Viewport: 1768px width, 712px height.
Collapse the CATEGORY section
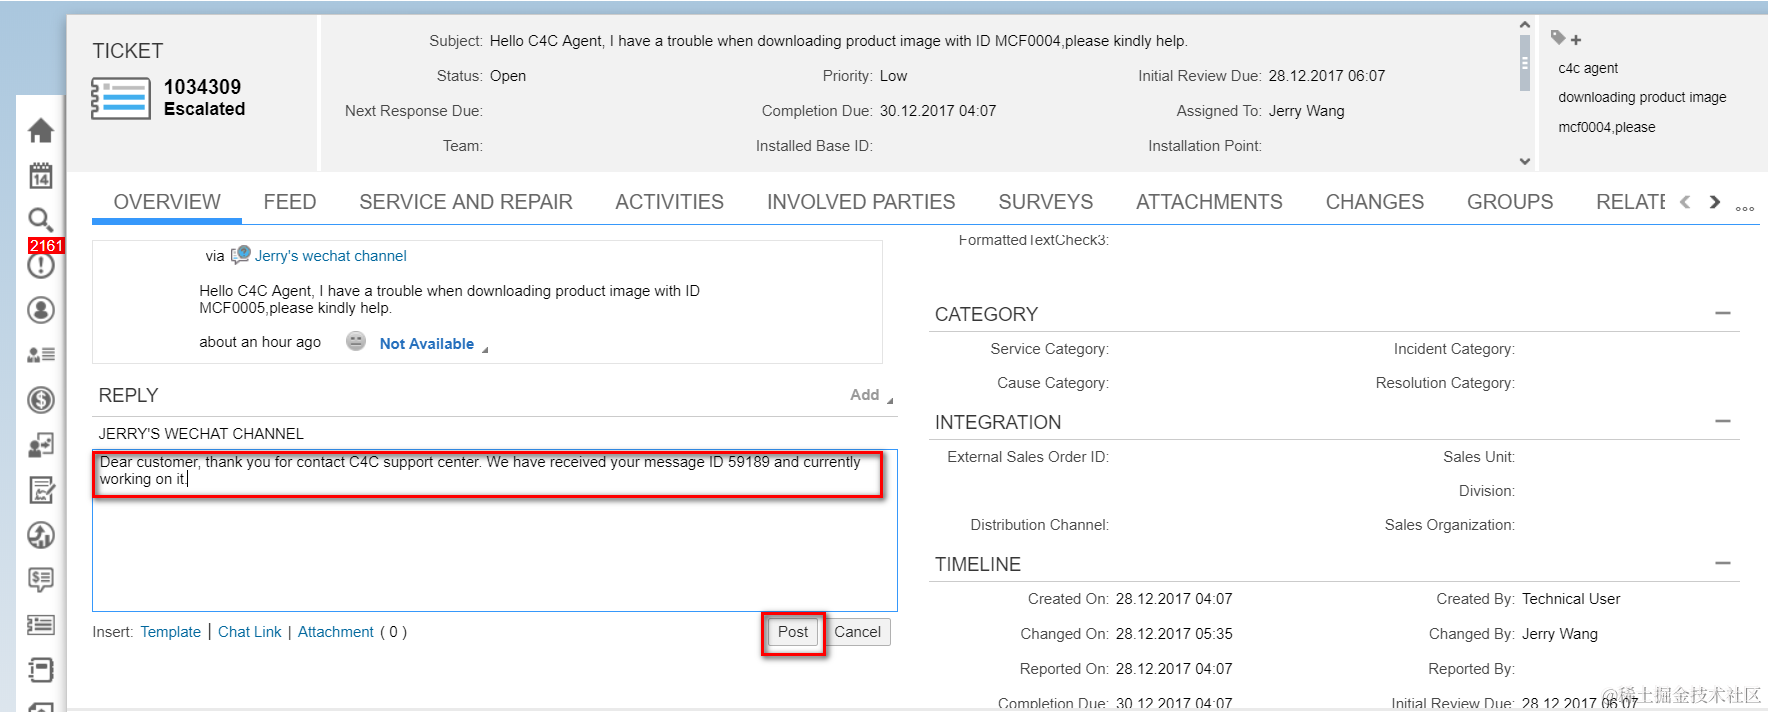click(x=1722, y=313)
